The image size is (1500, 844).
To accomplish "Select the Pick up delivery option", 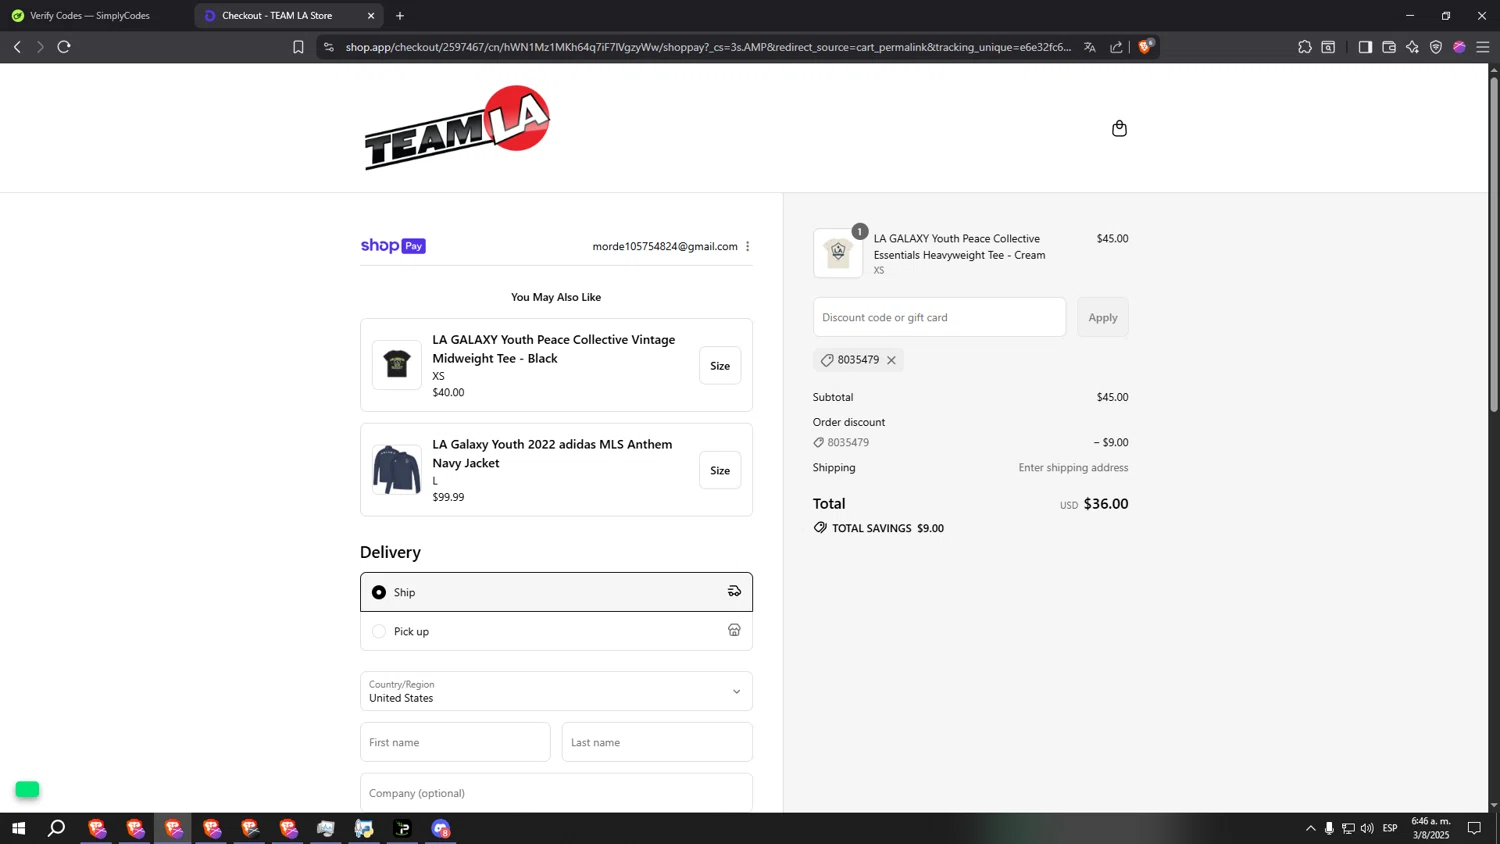I will coord(556,631).
